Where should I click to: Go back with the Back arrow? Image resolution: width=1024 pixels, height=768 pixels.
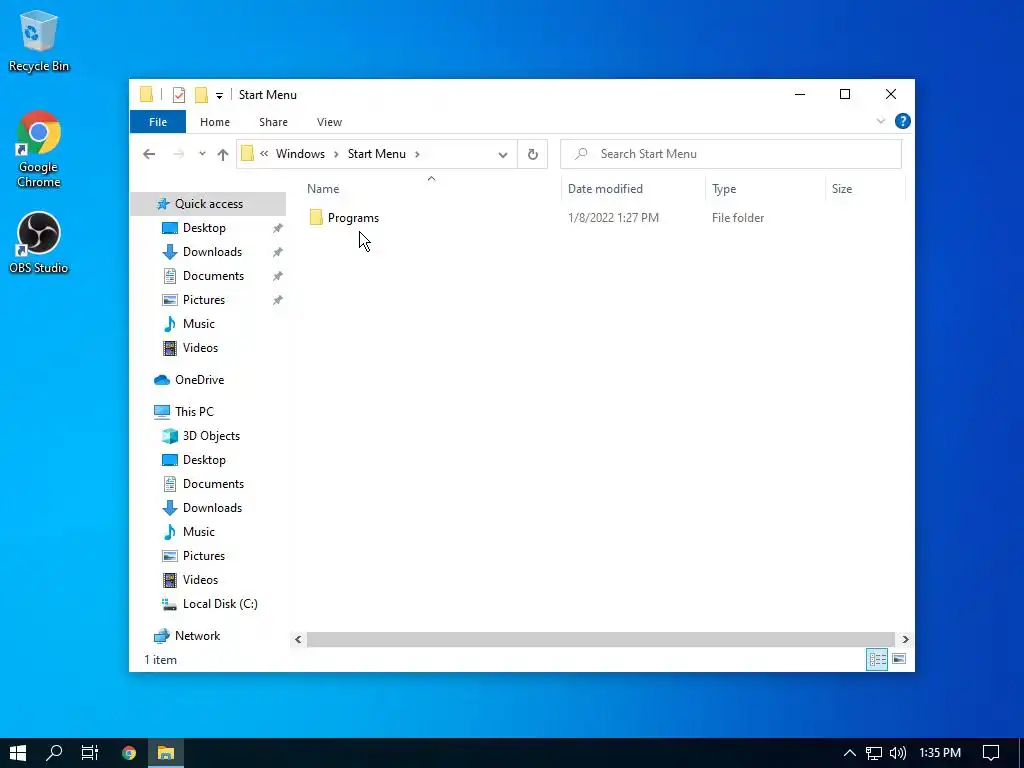pyautogui.click(x=149, y=154)
